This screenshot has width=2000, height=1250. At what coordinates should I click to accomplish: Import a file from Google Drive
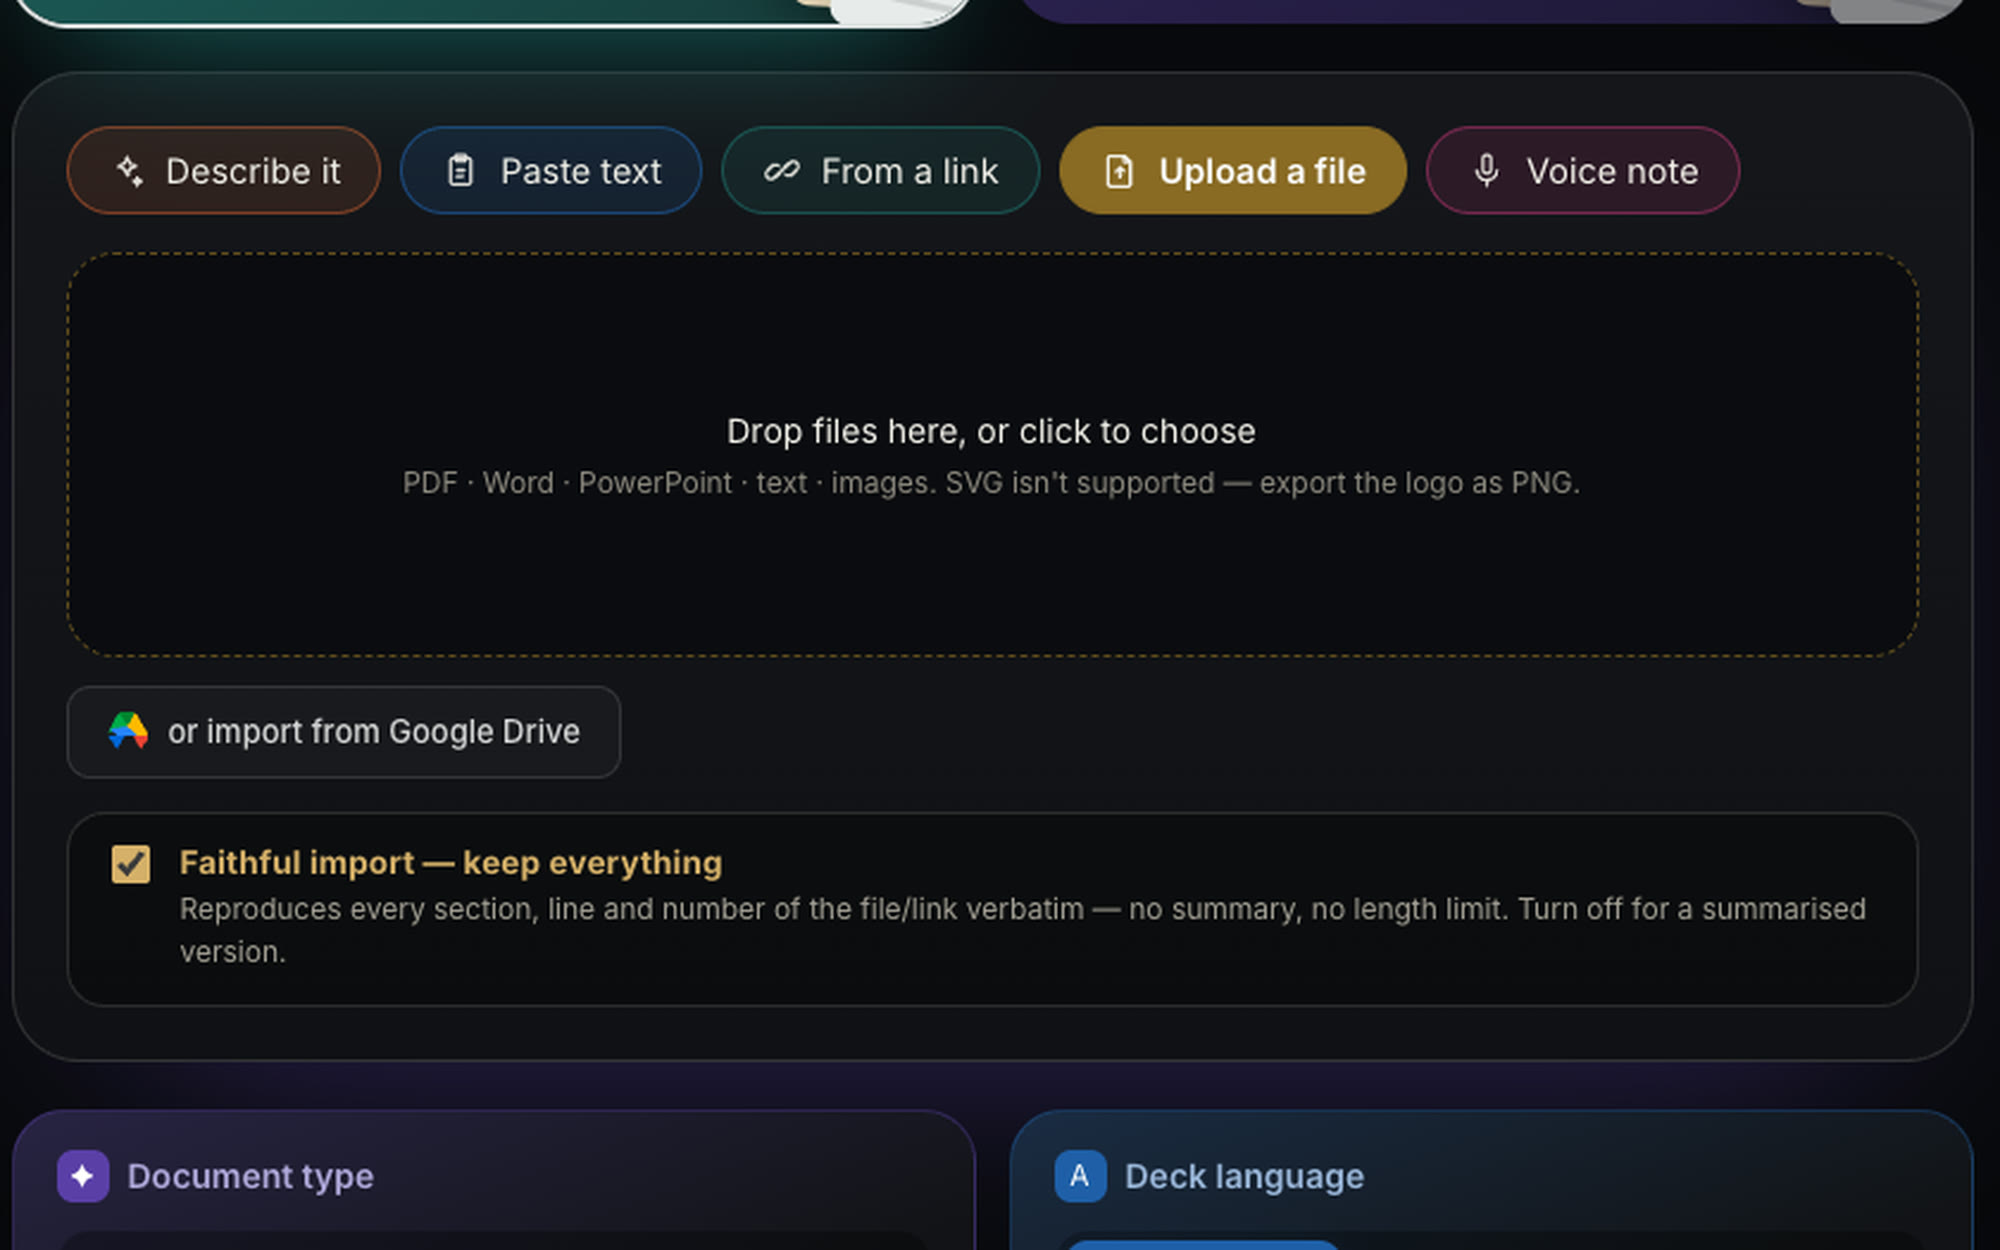pyautogui.click(x=344, y=732)
